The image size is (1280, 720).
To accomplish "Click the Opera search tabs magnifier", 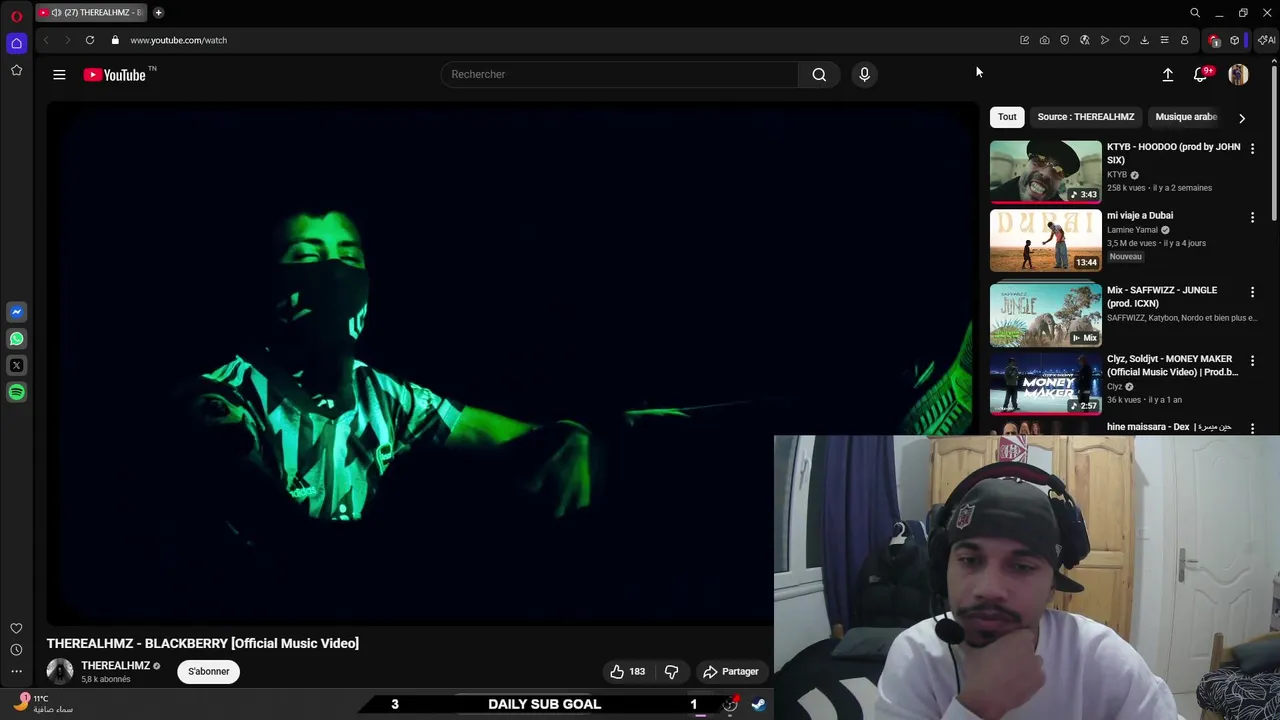I will pyautogui.click(x=1195, y=13).
